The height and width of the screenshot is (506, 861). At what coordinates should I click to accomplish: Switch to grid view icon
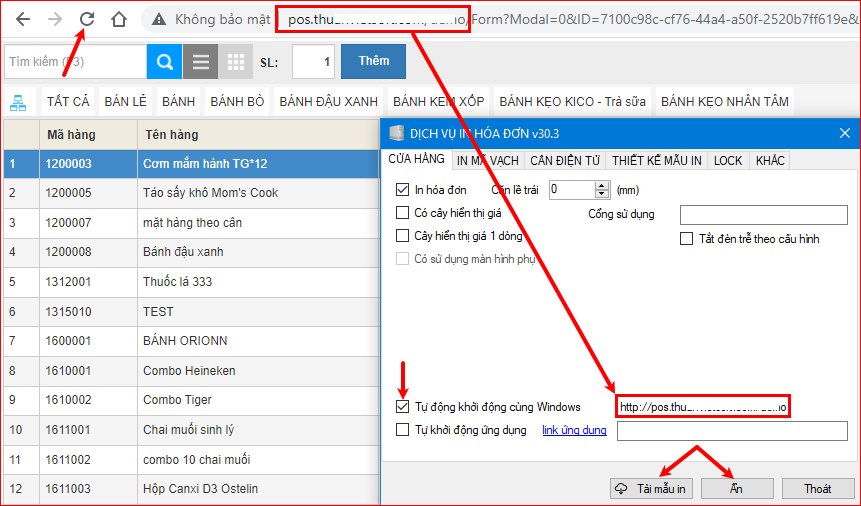pos(236,62)
